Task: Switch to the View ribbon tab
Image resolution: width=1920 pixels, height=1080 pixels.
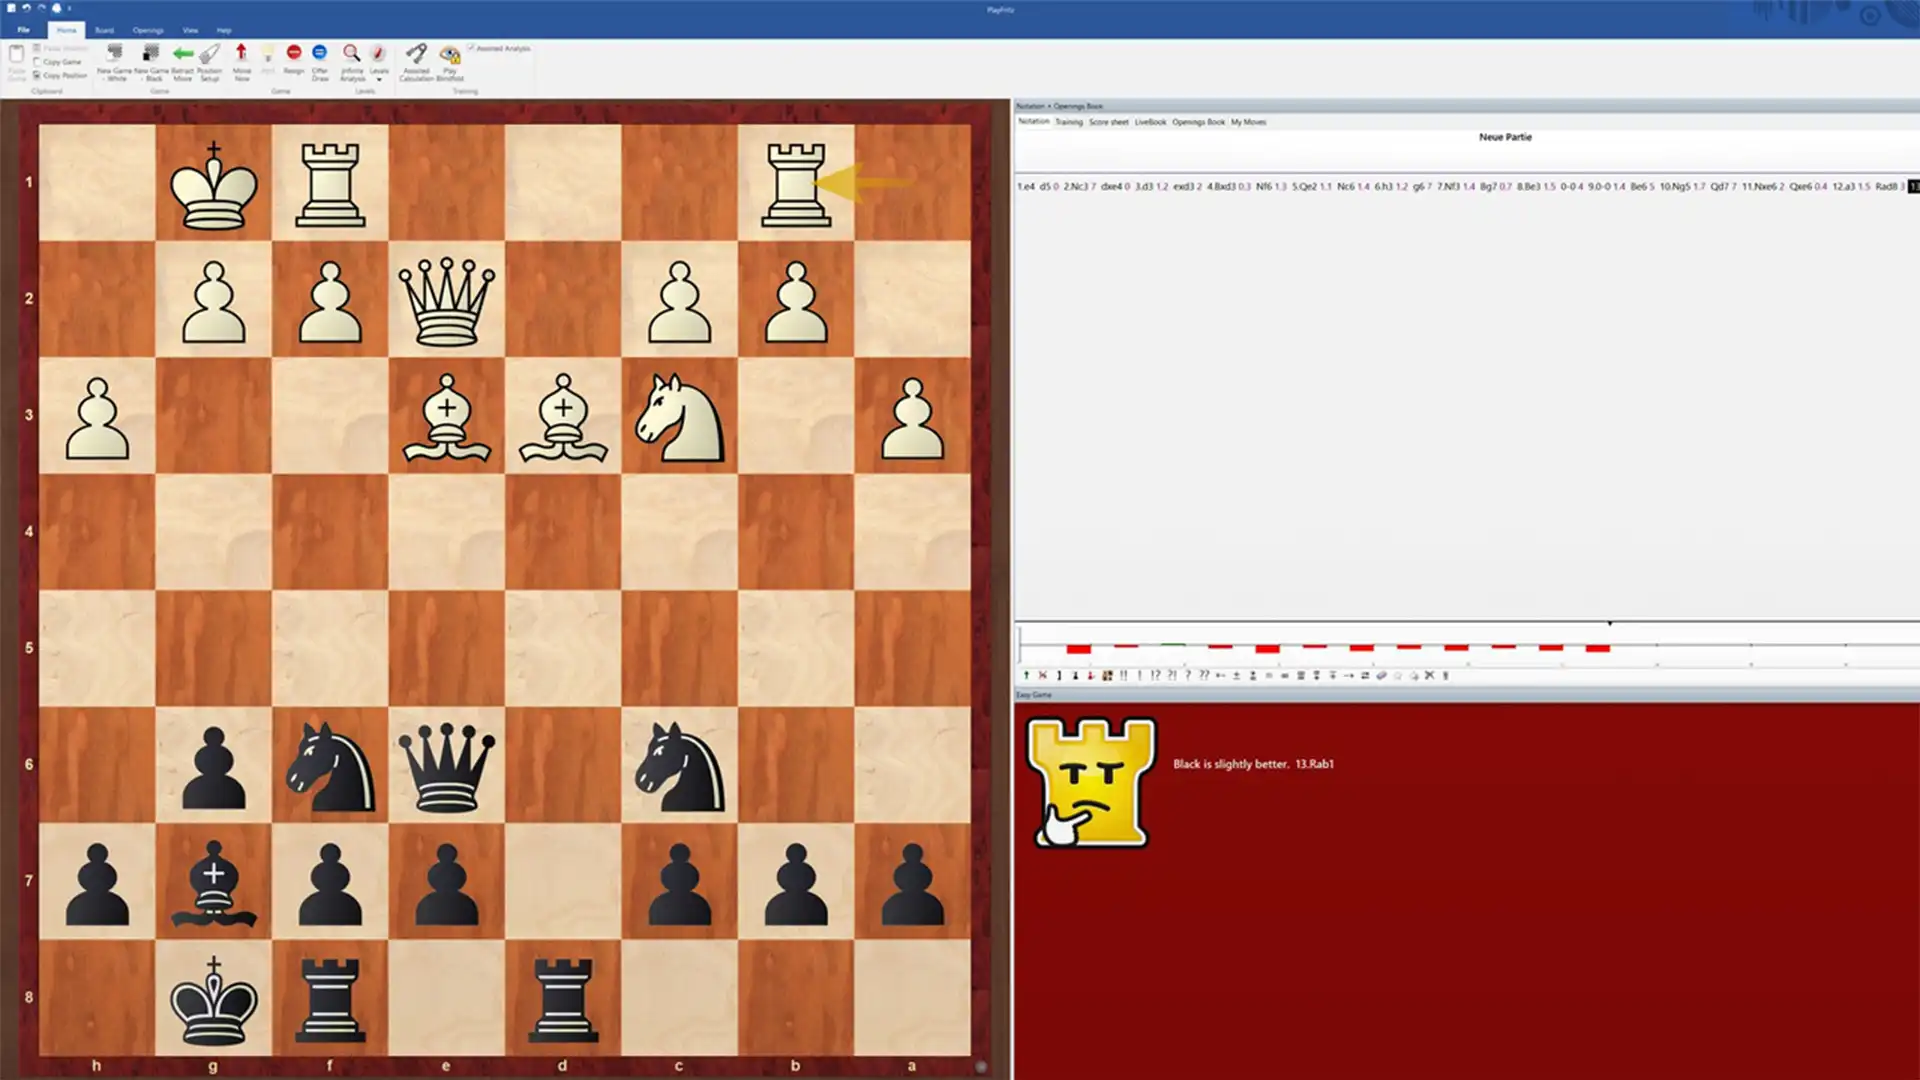Action: click(190, 30)
